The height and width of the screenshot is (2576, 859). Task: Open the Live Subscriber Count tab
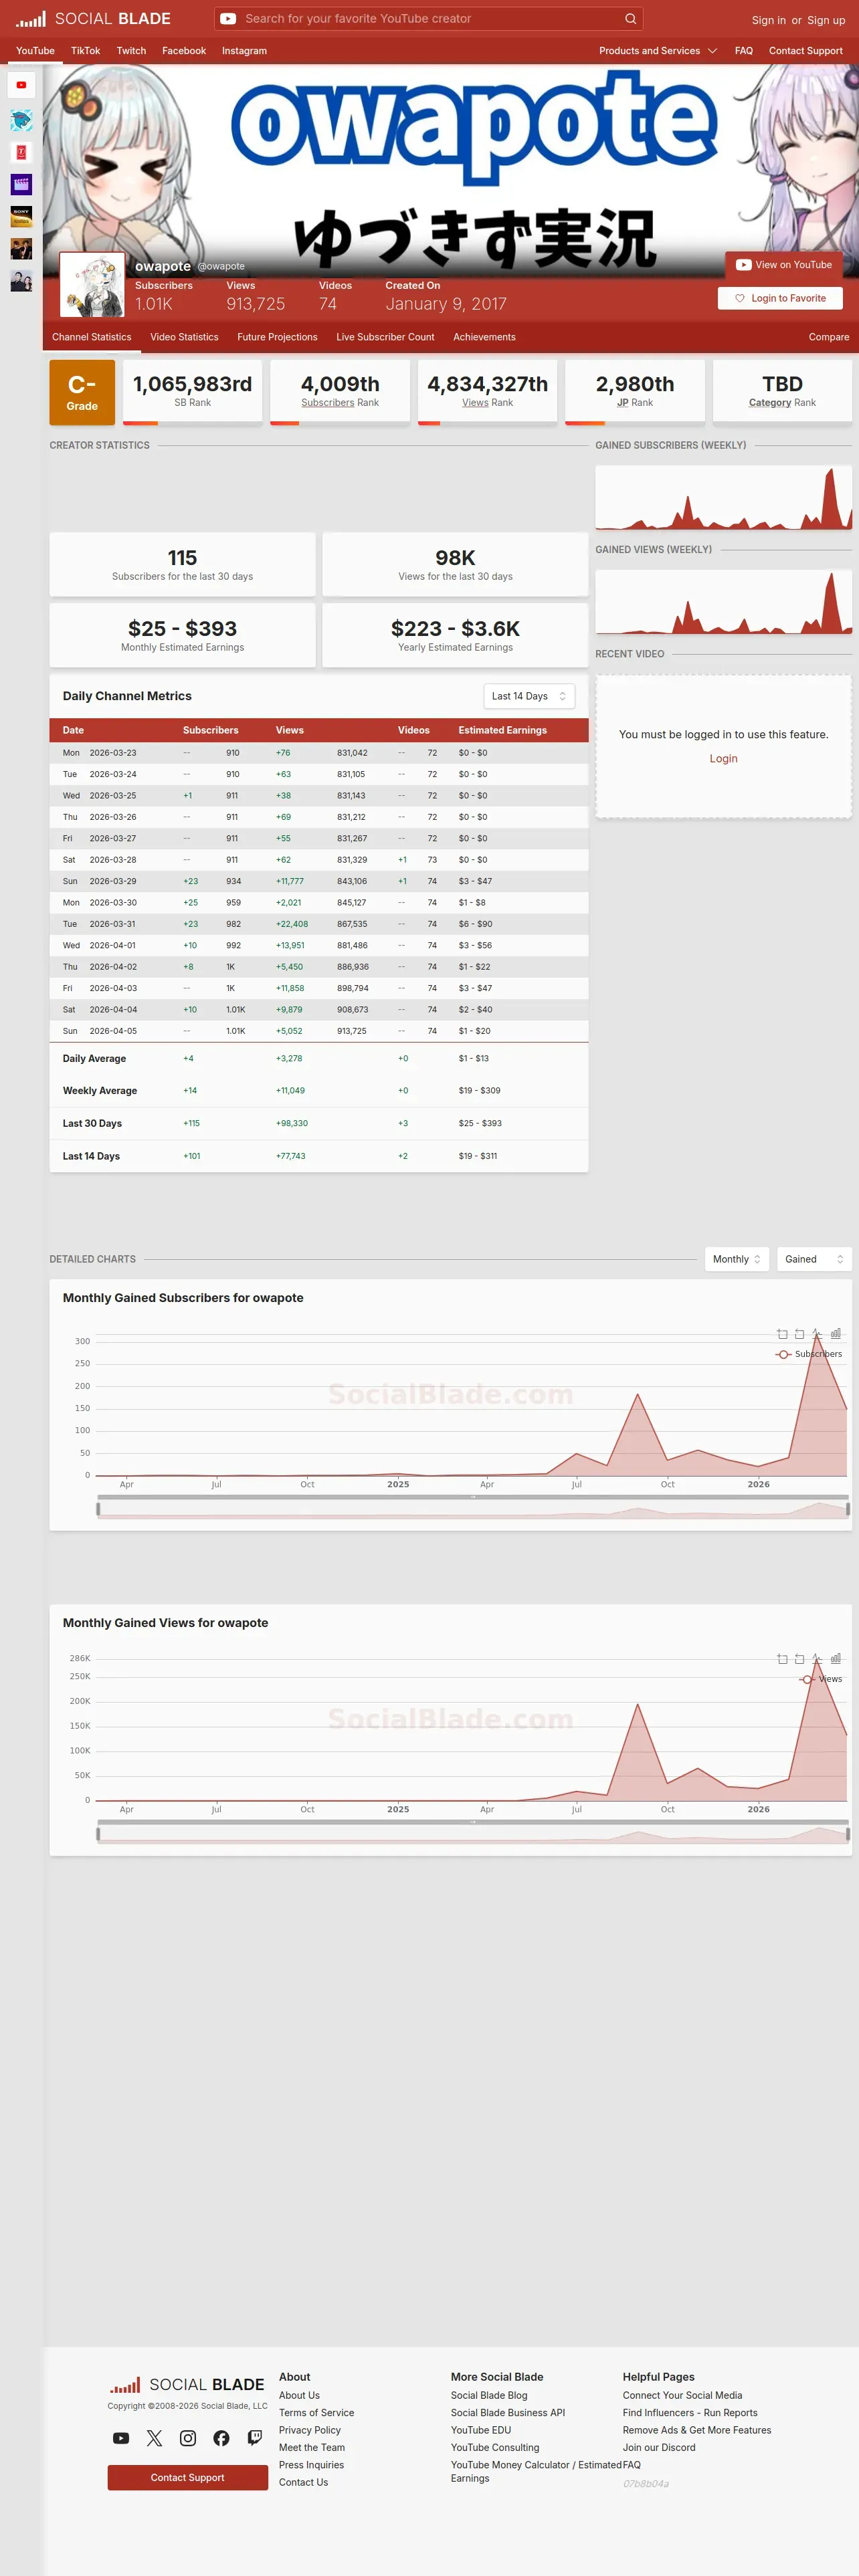[385, 337]
